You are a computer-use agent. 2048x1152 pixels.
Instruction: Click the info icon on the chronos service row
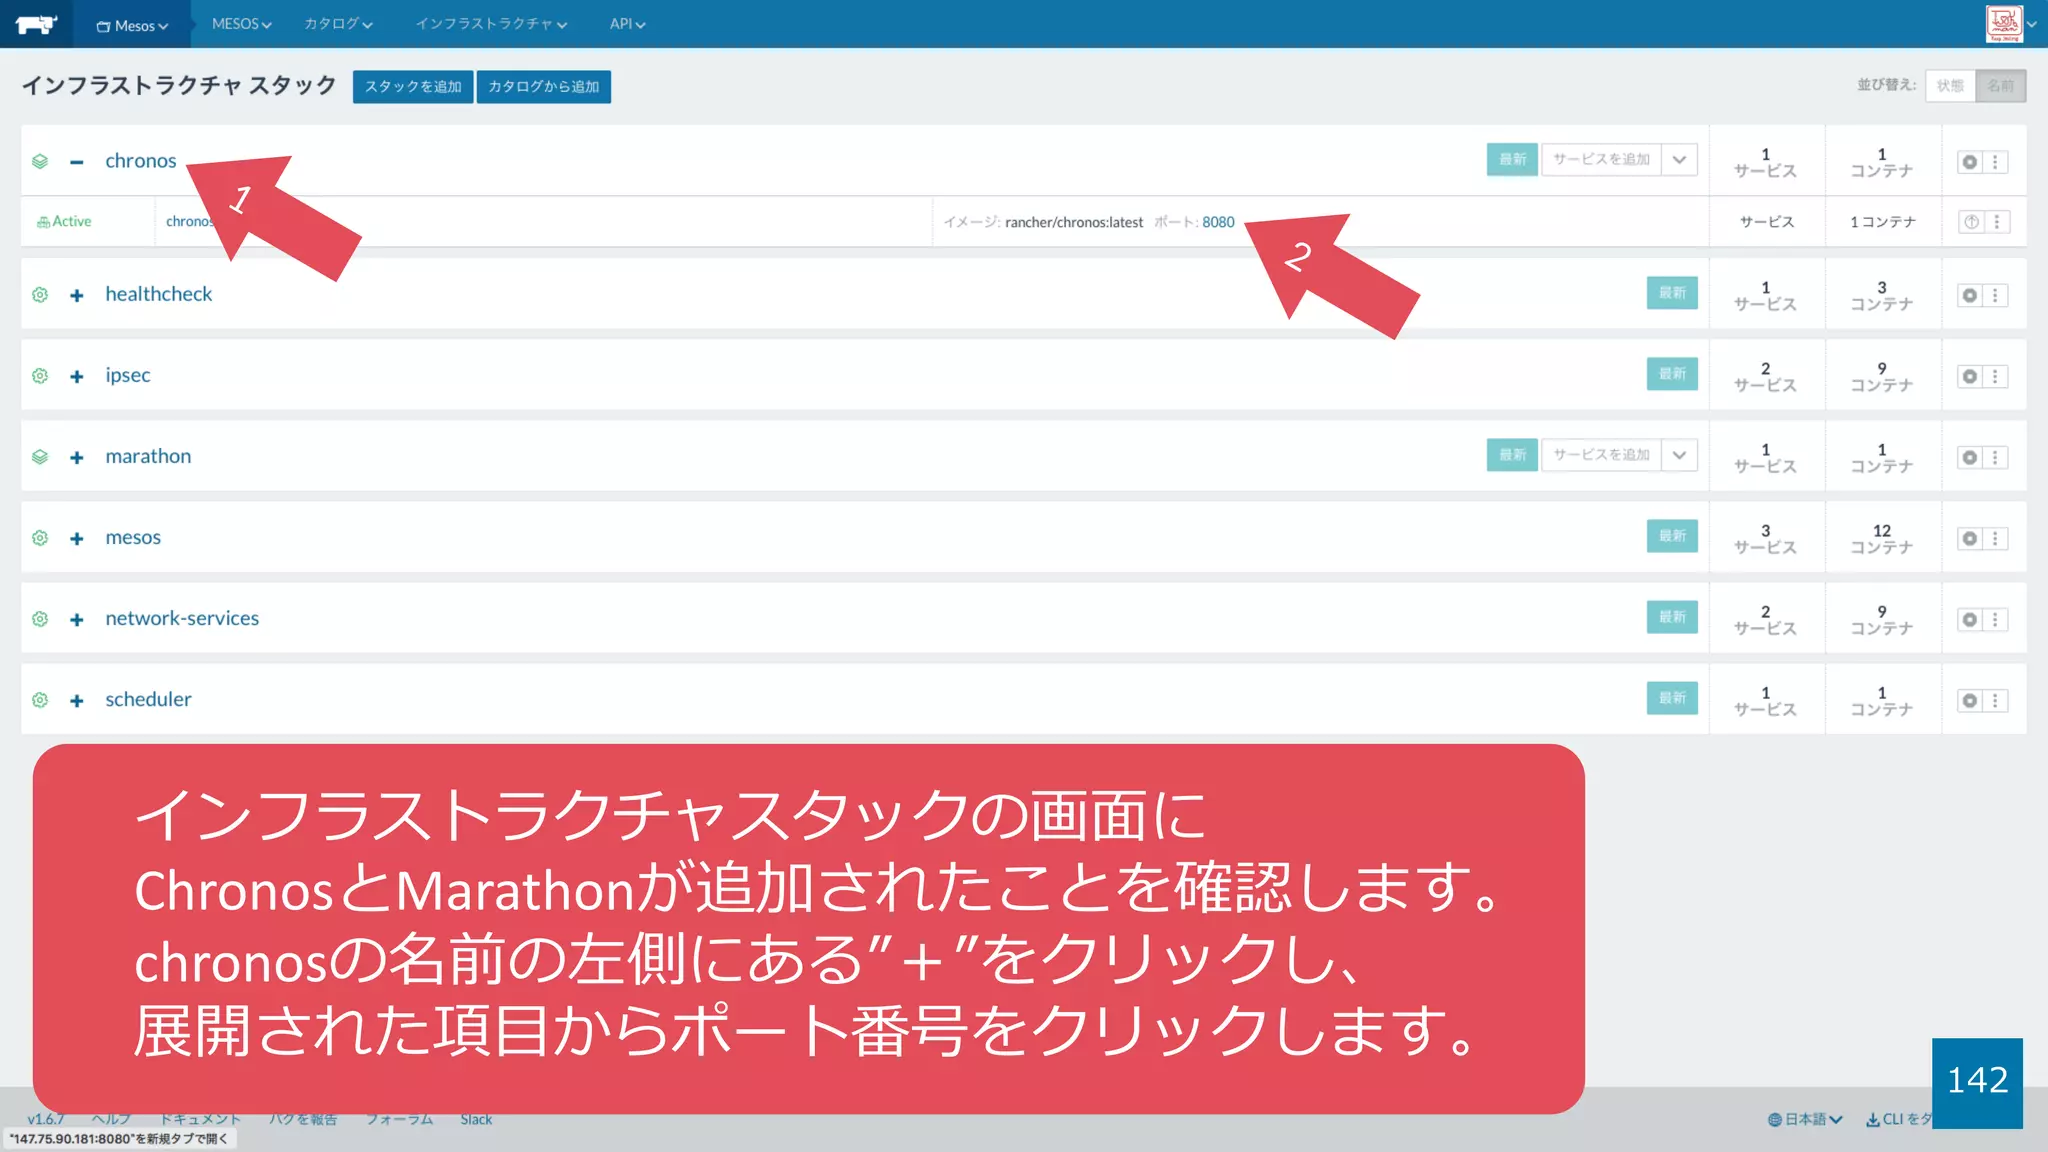[x=1971, y=222]
